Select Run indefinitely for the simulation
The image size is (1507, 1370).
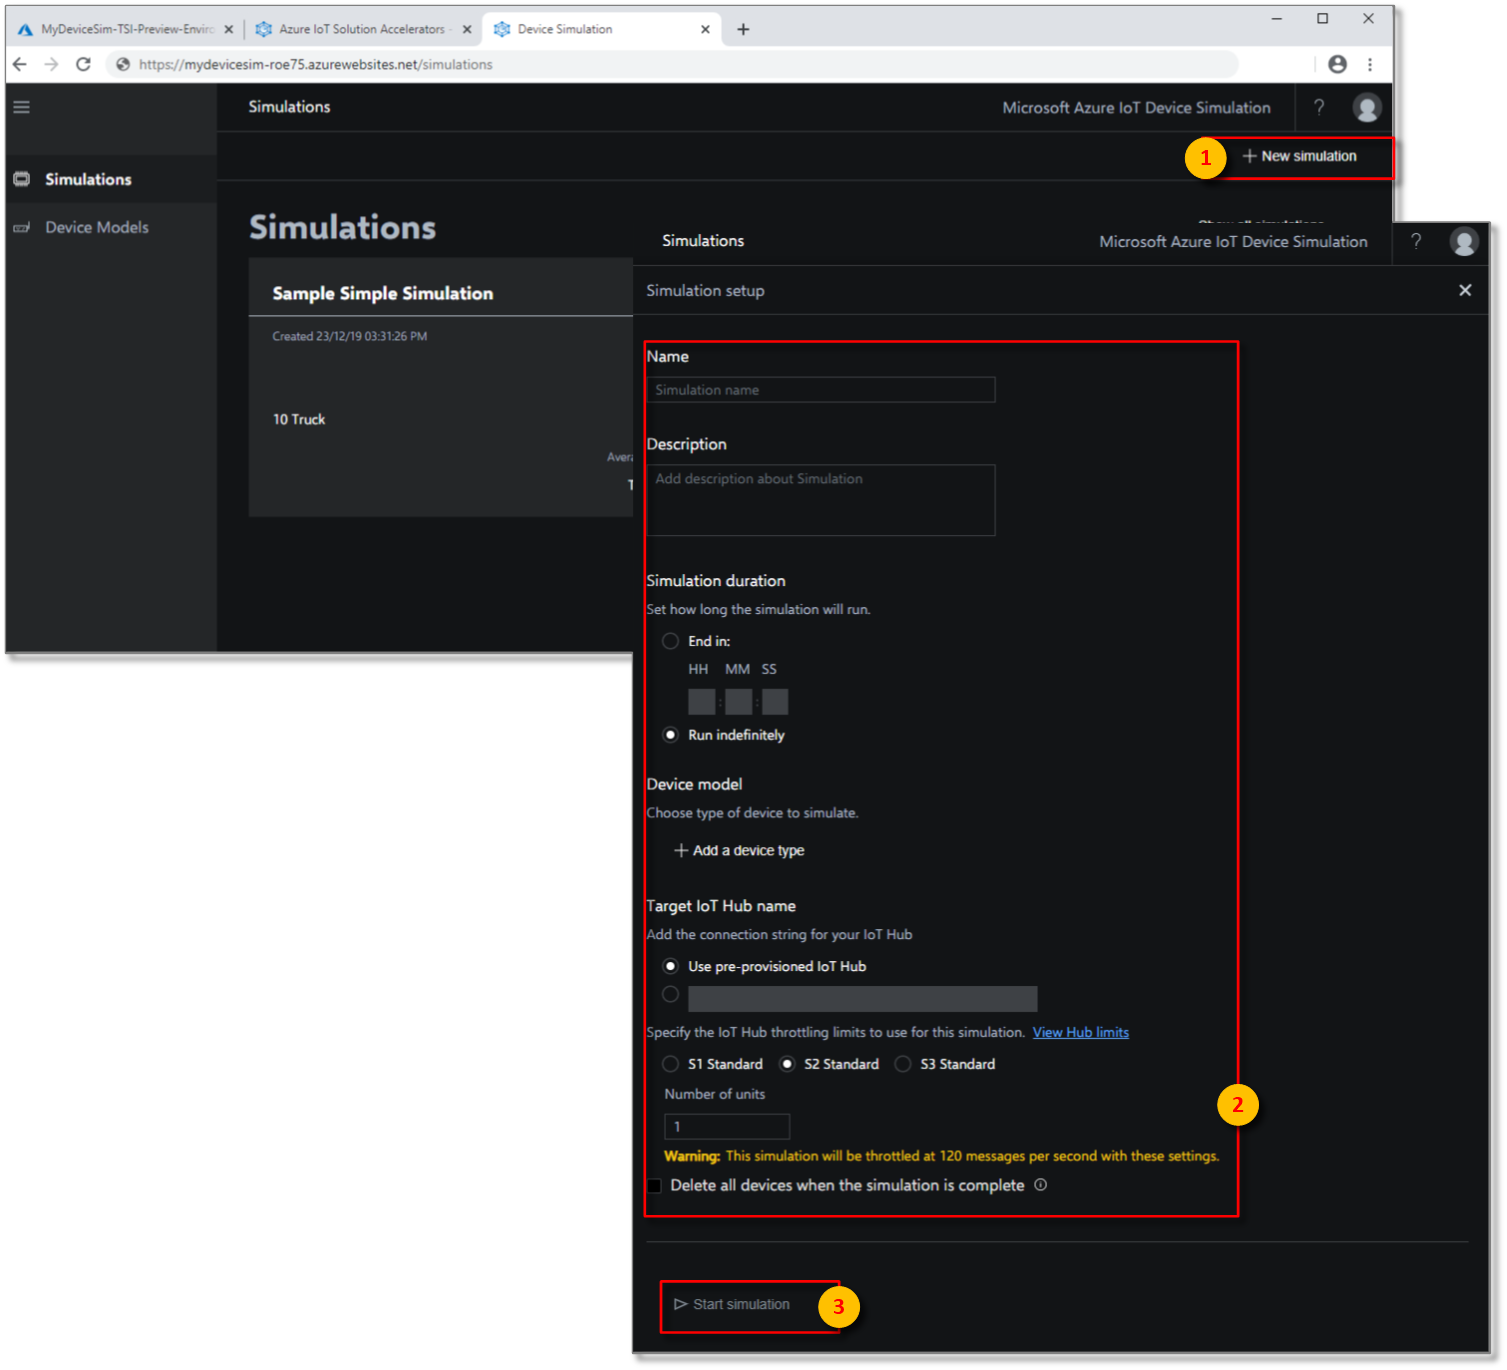pyautogui.click(x=670, y=735)
